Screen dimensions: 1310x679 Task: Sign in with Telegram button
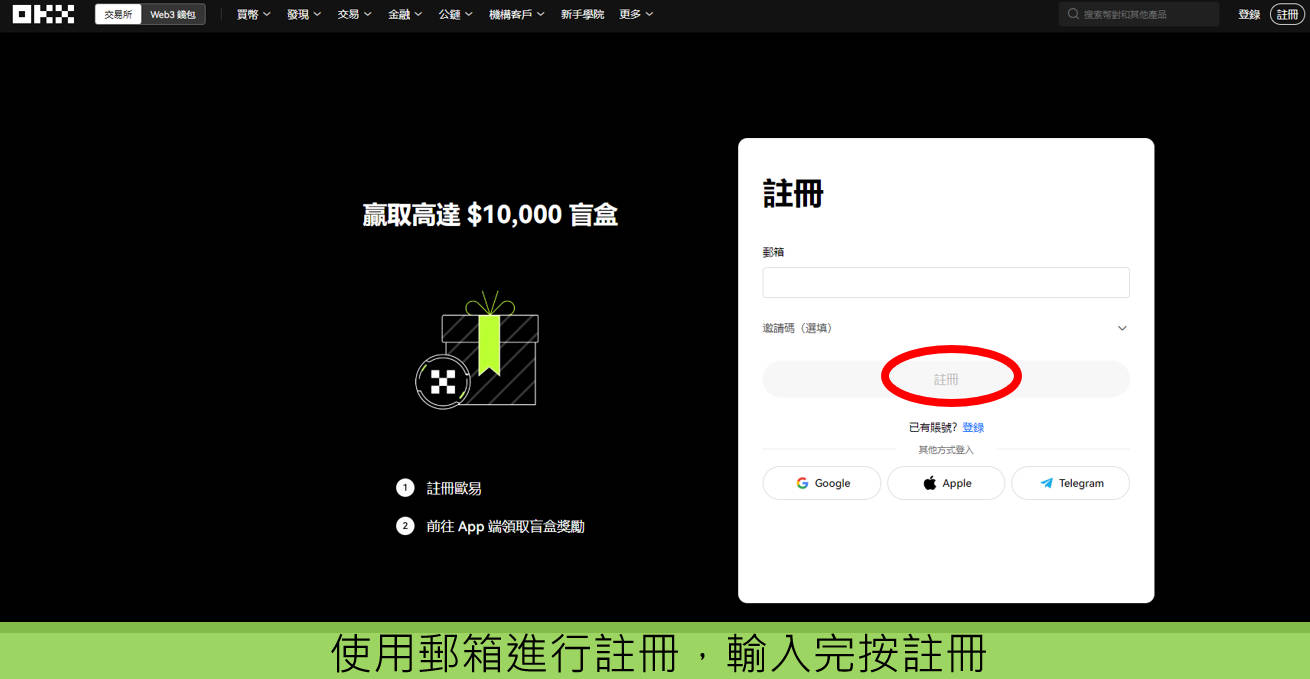tap(1070, 483)
